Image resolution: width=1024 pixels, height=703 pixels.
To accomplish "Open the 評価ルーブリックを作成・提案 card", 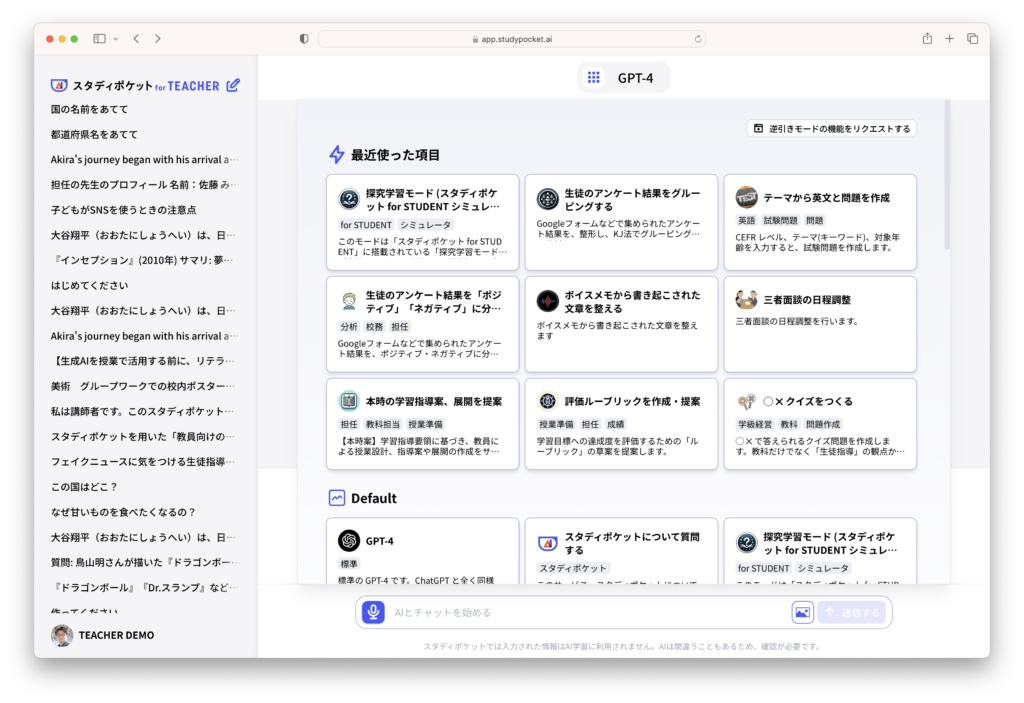I will pos(621,423).
